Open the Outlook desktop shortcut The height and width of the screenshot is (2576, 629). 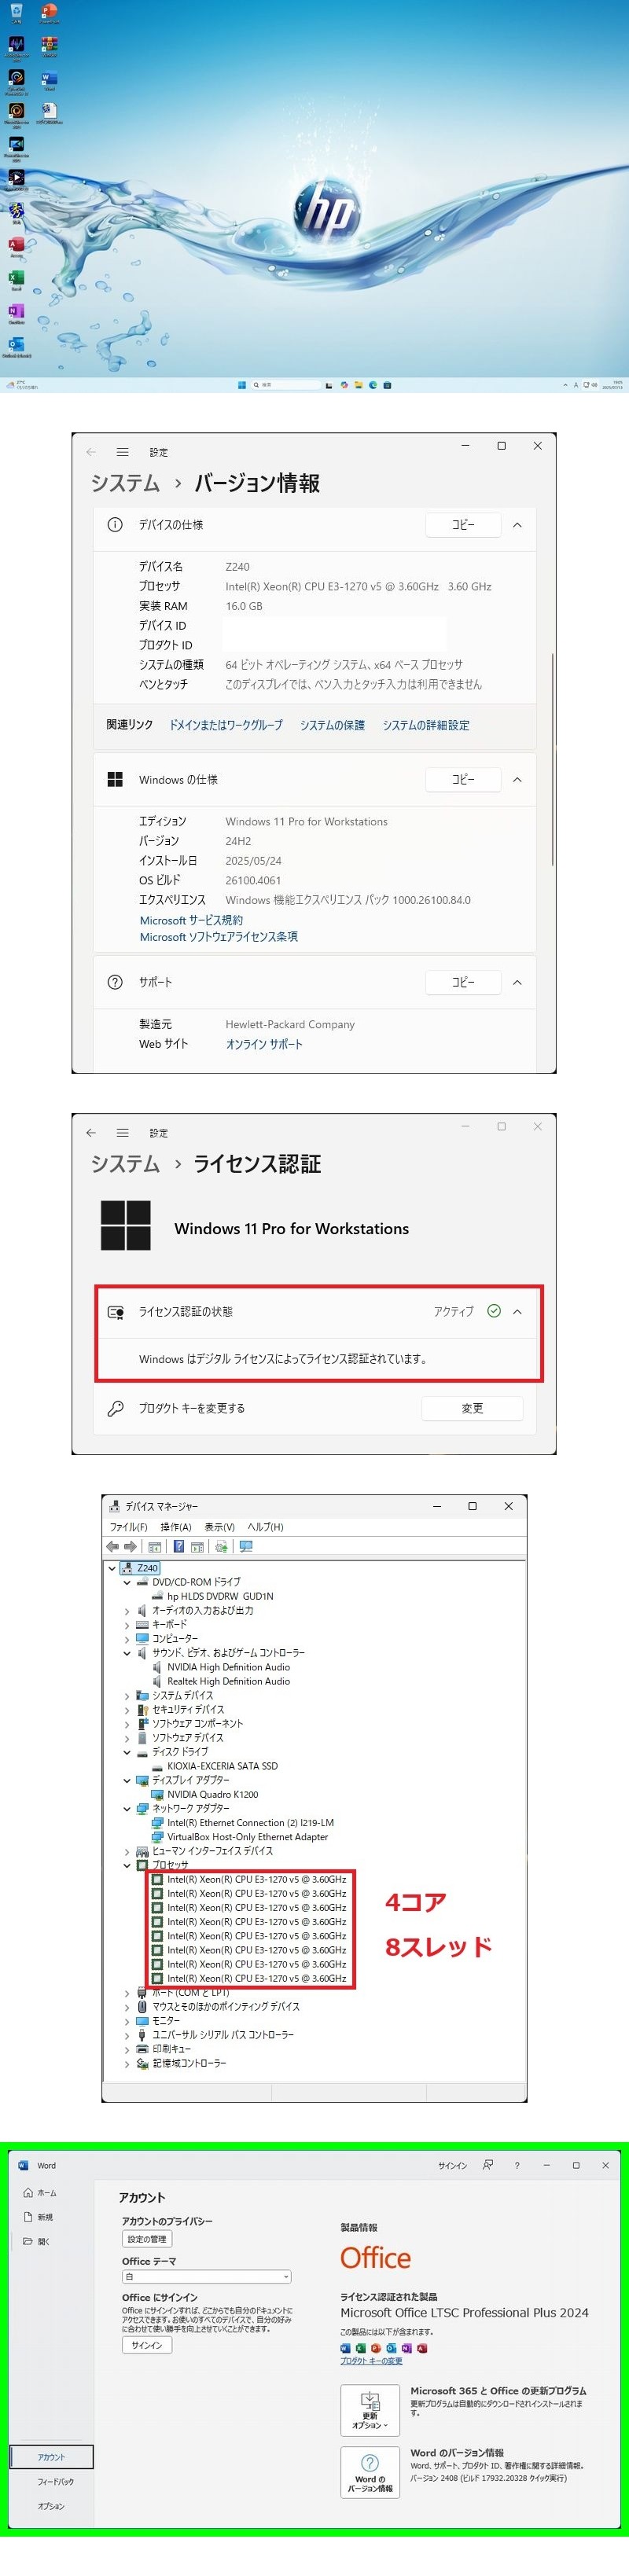click(x=16, y=348)
